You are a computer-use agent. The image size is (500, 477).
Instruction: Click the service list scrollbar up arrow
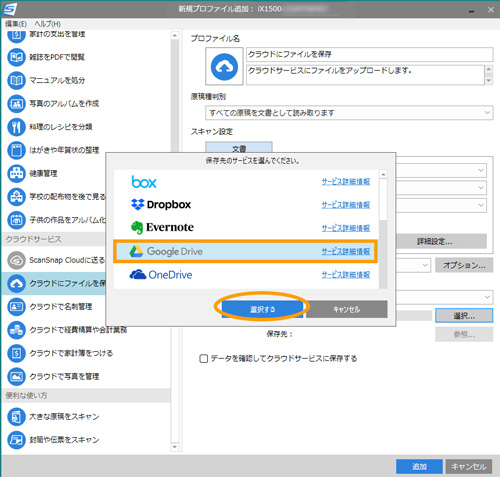pyautogui.click(x=383, y=174)
